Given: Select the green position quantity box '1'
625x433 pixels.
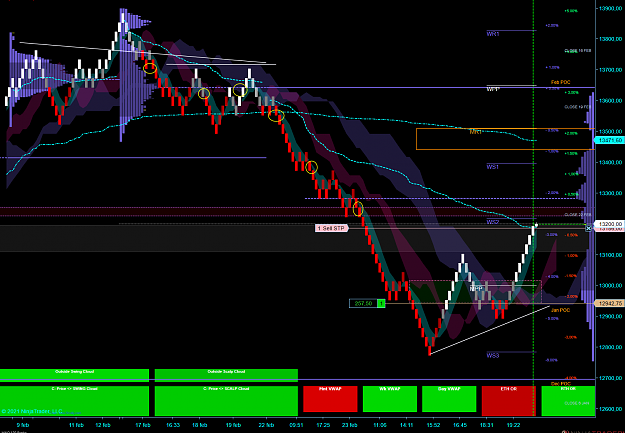Looking at the screenshot, I should tap(381, 304).
